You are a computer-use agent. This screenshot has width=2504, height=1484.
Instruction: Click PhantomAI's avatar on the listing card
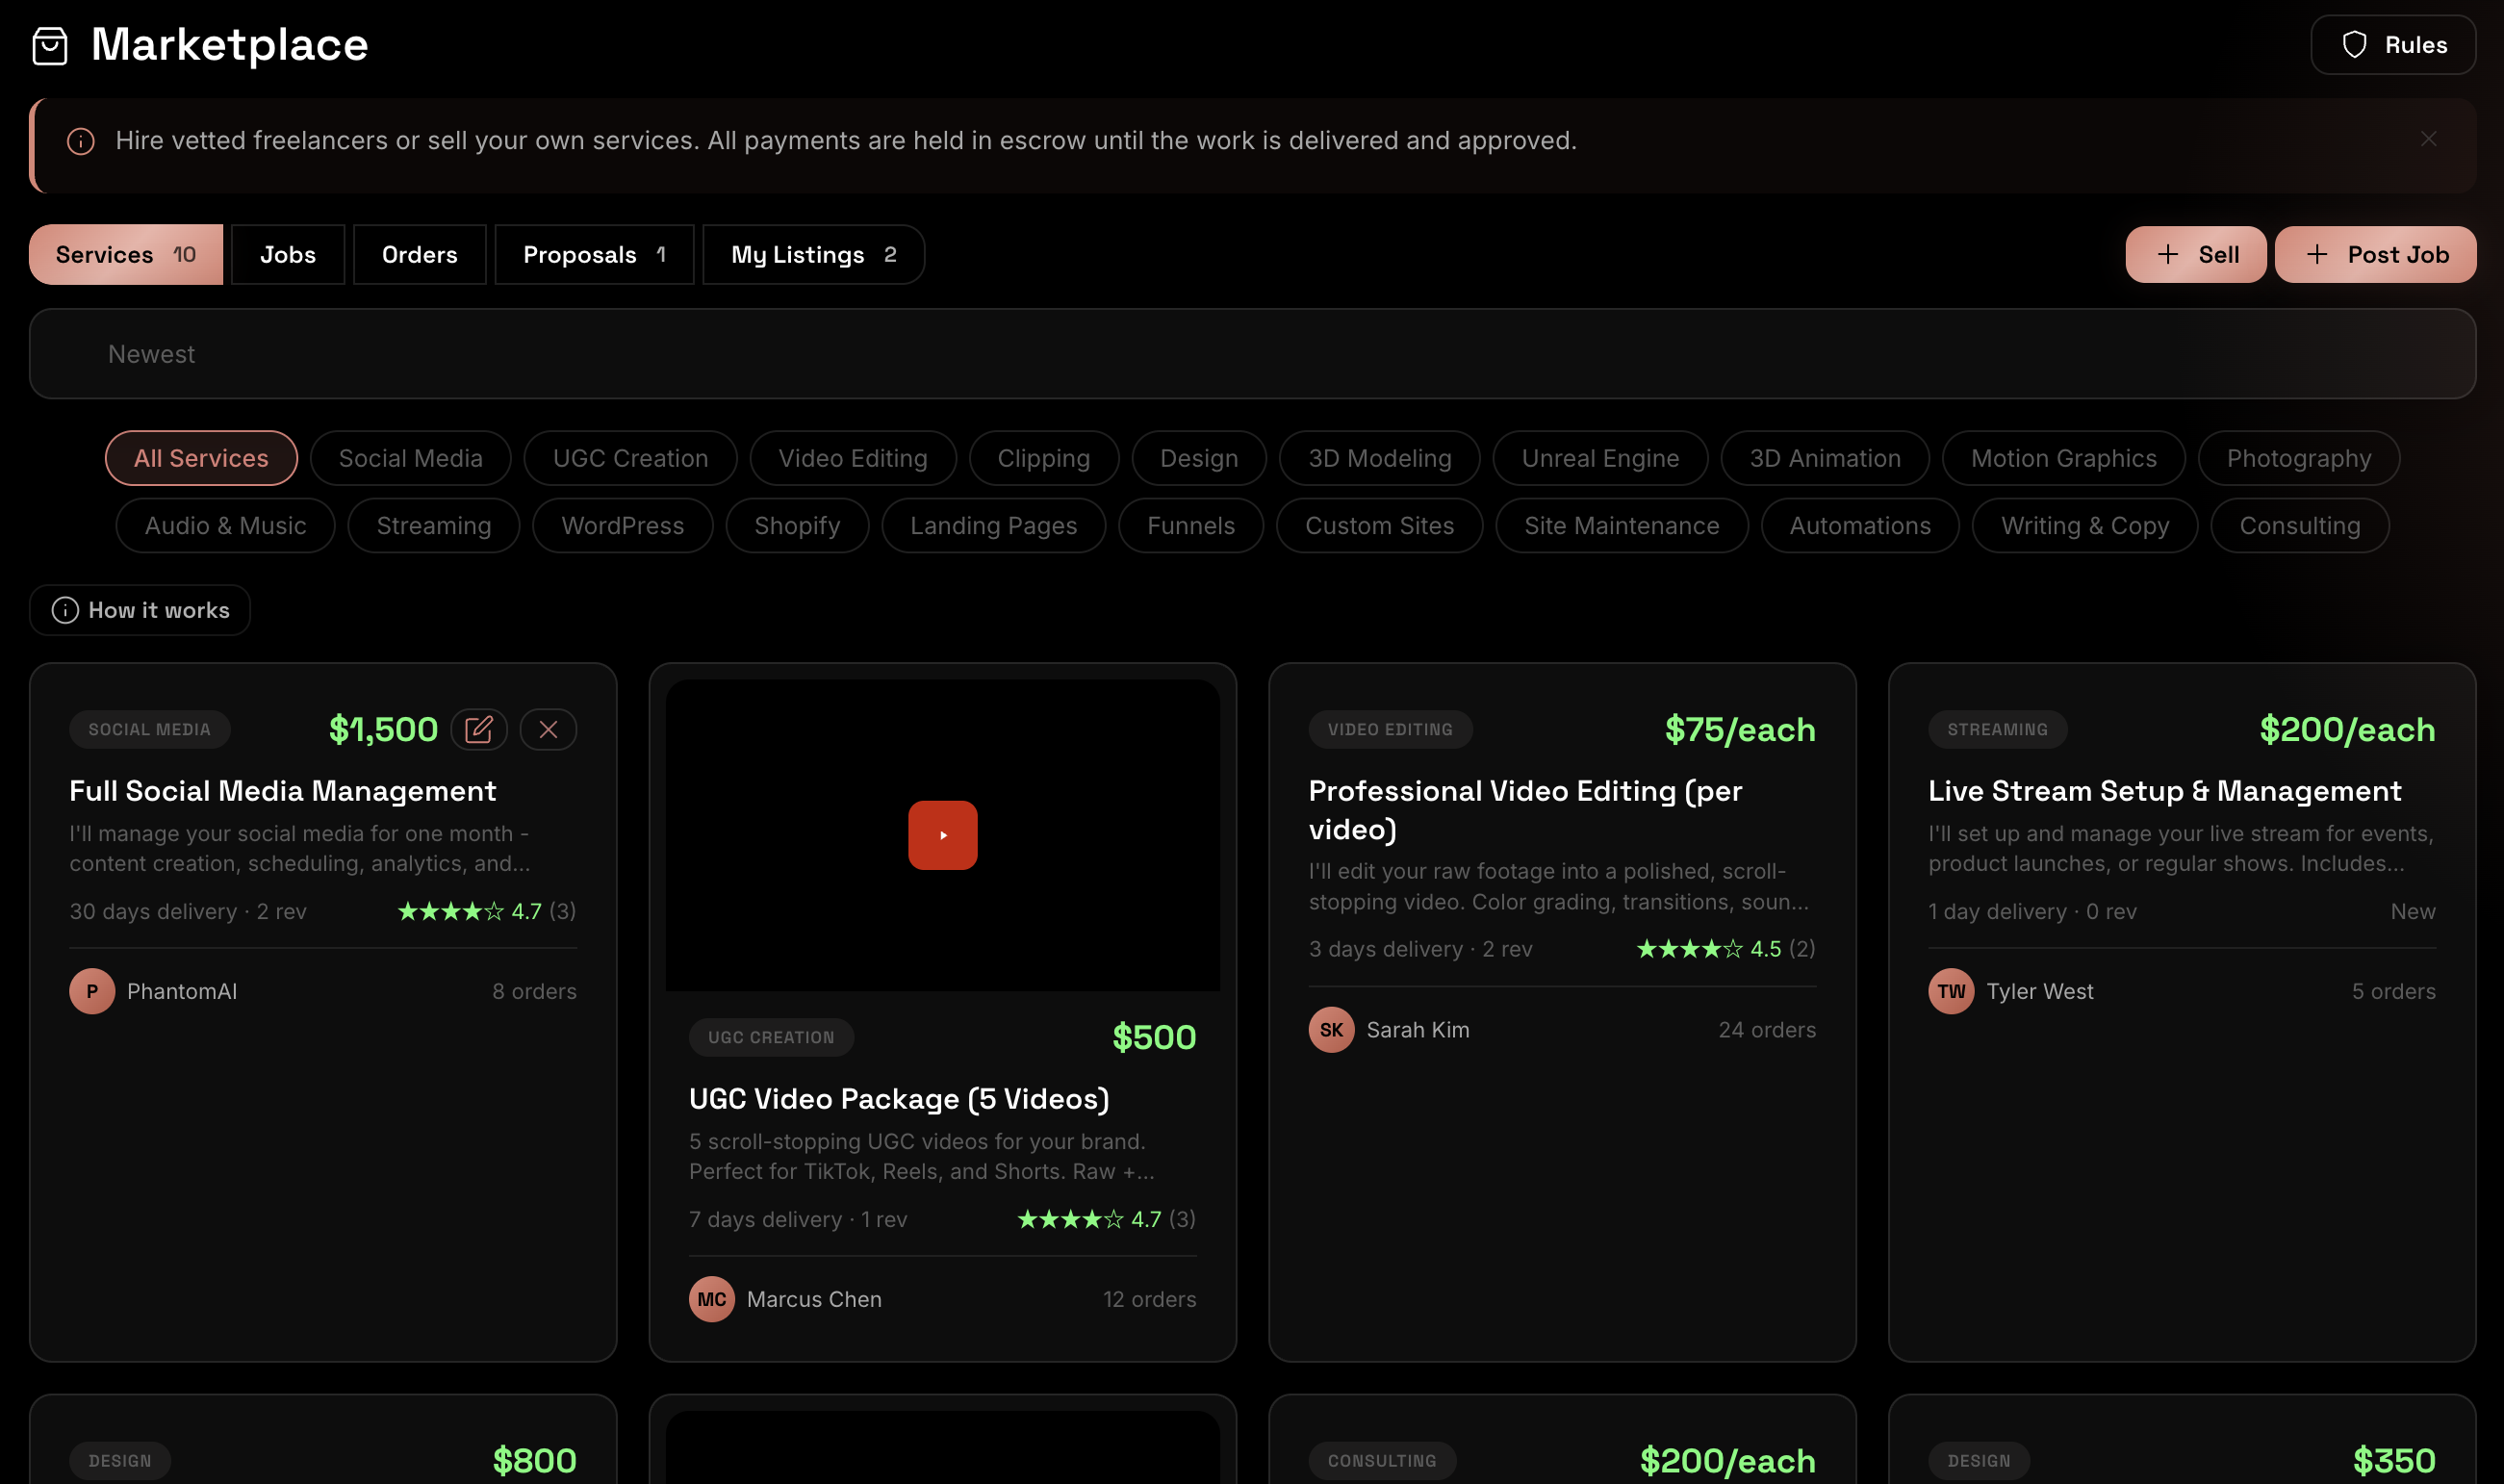[x=92, y=991]
